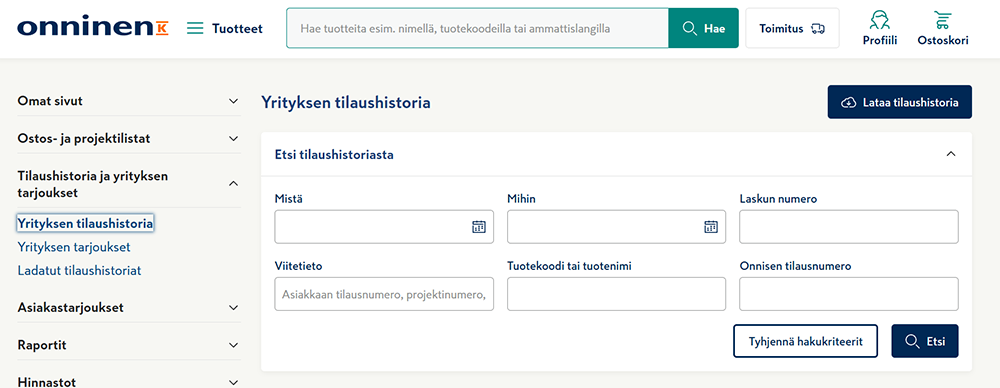Download order history with Lataa tilaushistoria

tap(899, 102)
